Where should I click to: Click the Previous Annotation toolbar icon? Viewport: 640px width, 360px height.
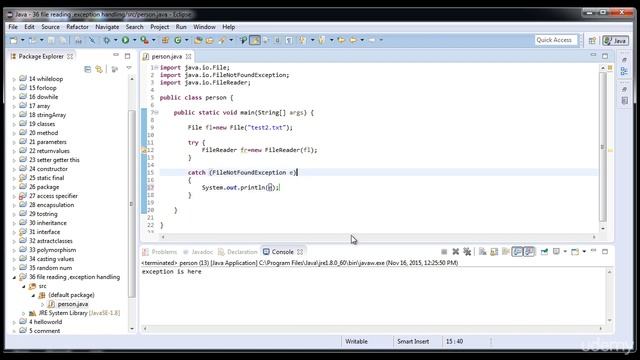[322, 40]
